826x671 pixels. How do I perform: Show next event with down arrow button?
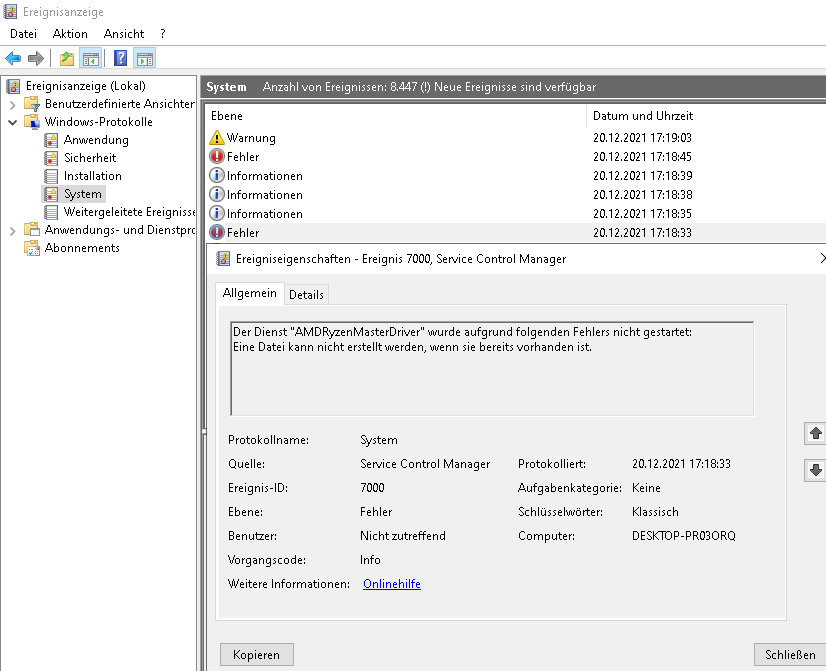pyautogui.click(x=815, y=470)
